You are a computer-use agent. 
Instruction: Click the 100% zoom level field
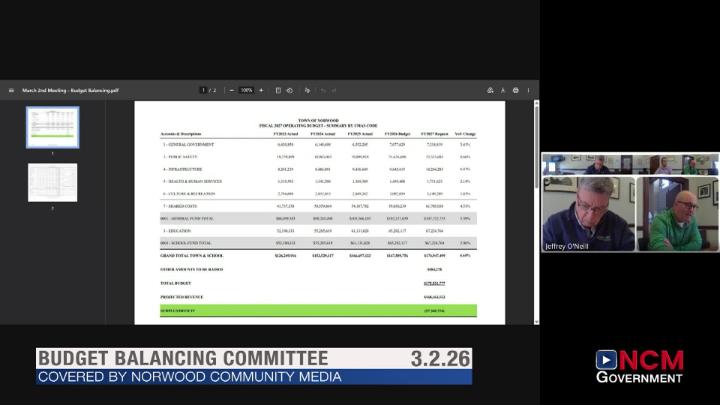point(247,90)
